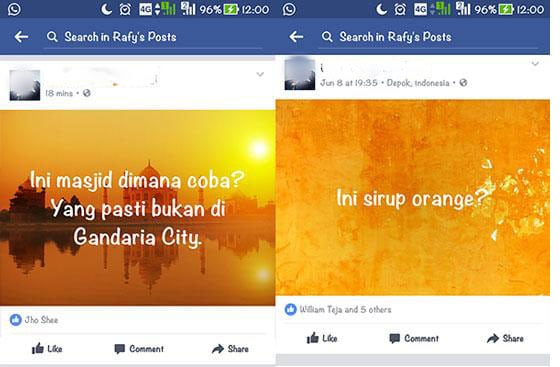Tap the back arrow on the left screen
This screenshot has width=560, height=367.
pyautogui.click(x=21, y=36)
